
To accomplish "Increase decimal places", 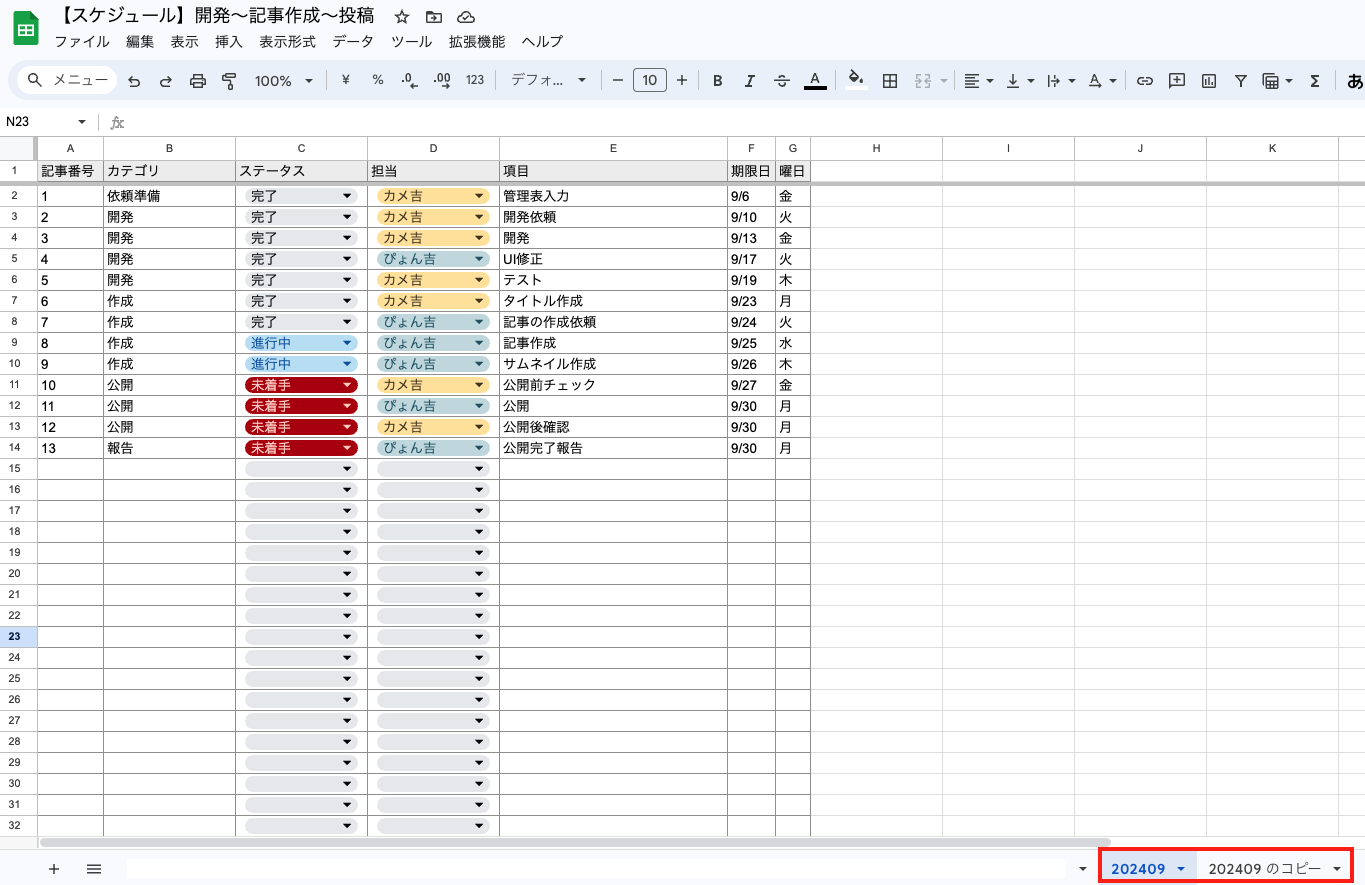I will (442, 80).
